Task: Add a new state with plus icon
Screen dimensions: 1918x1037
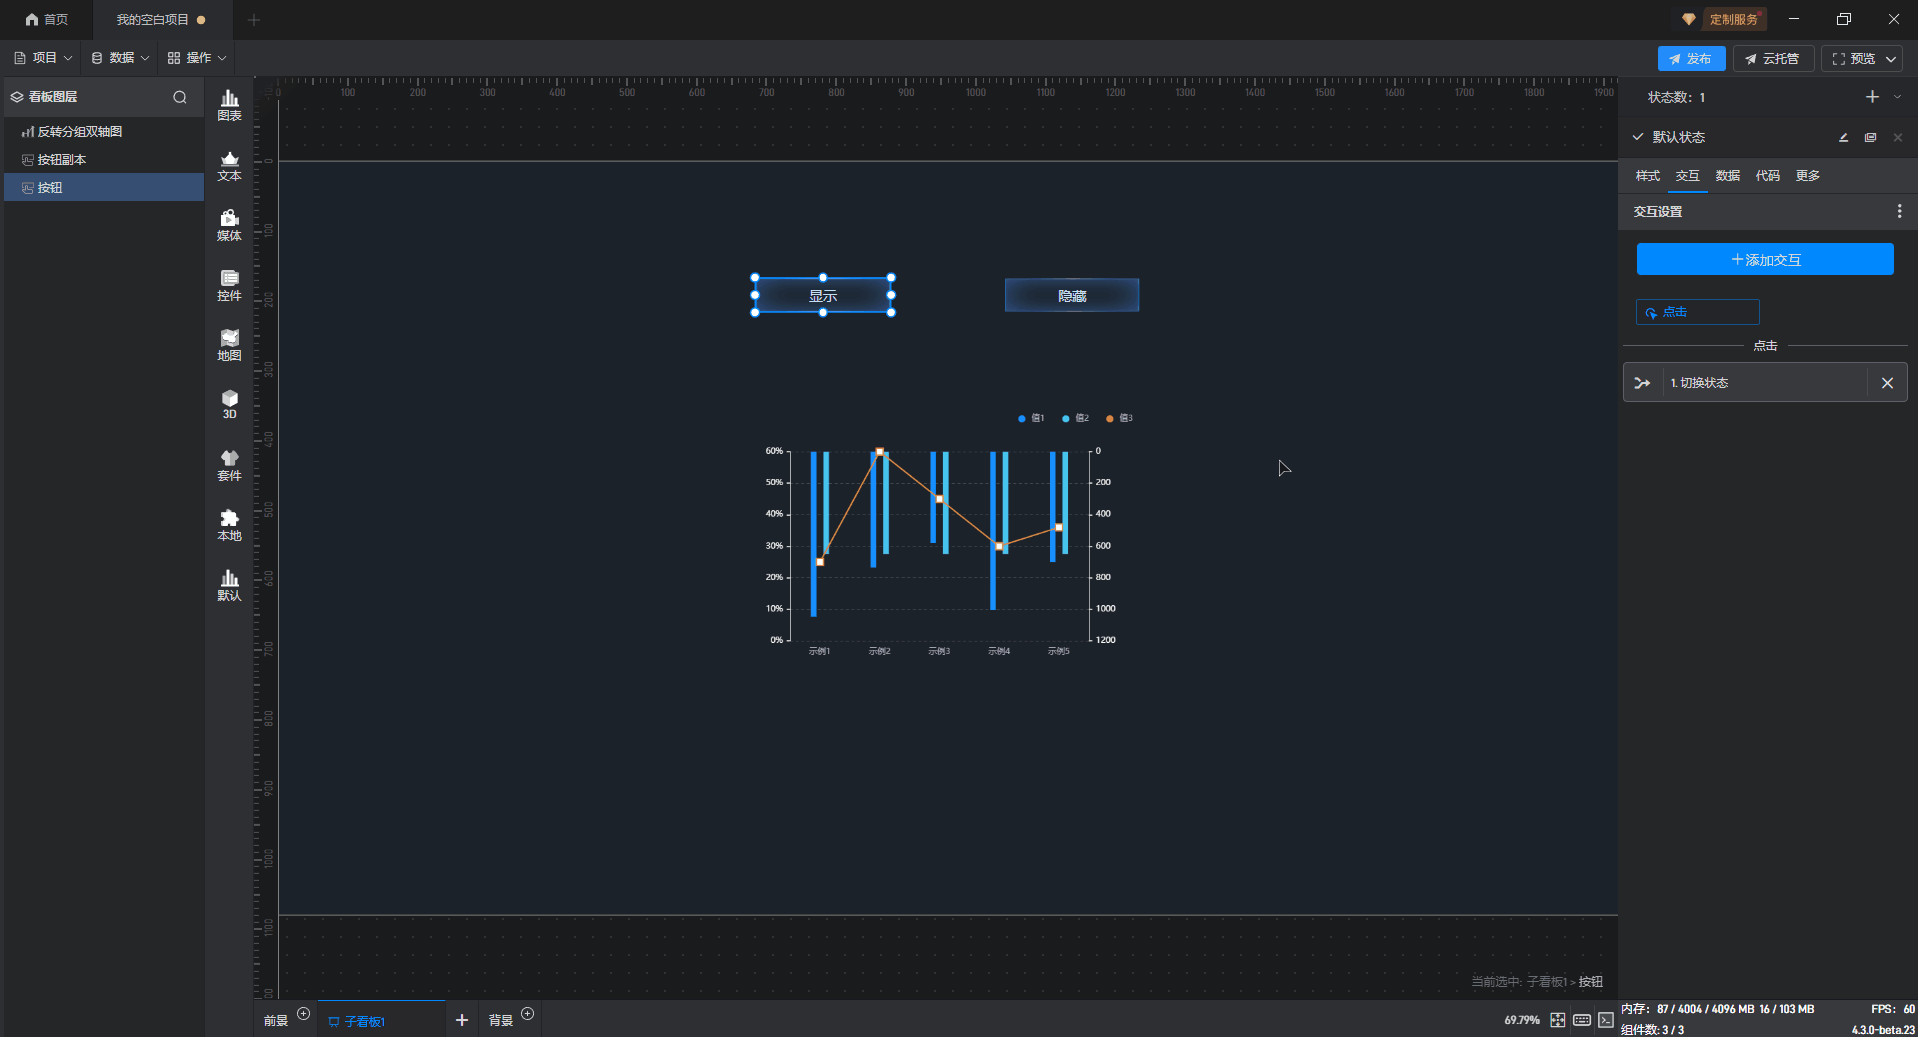Action: click(1872, 97)
